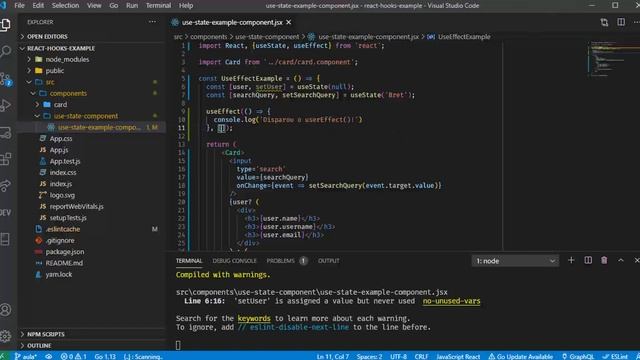Click the UseEffectExample breadcrumb
This screenshot has width=640, height=360.
coord(464,37)
